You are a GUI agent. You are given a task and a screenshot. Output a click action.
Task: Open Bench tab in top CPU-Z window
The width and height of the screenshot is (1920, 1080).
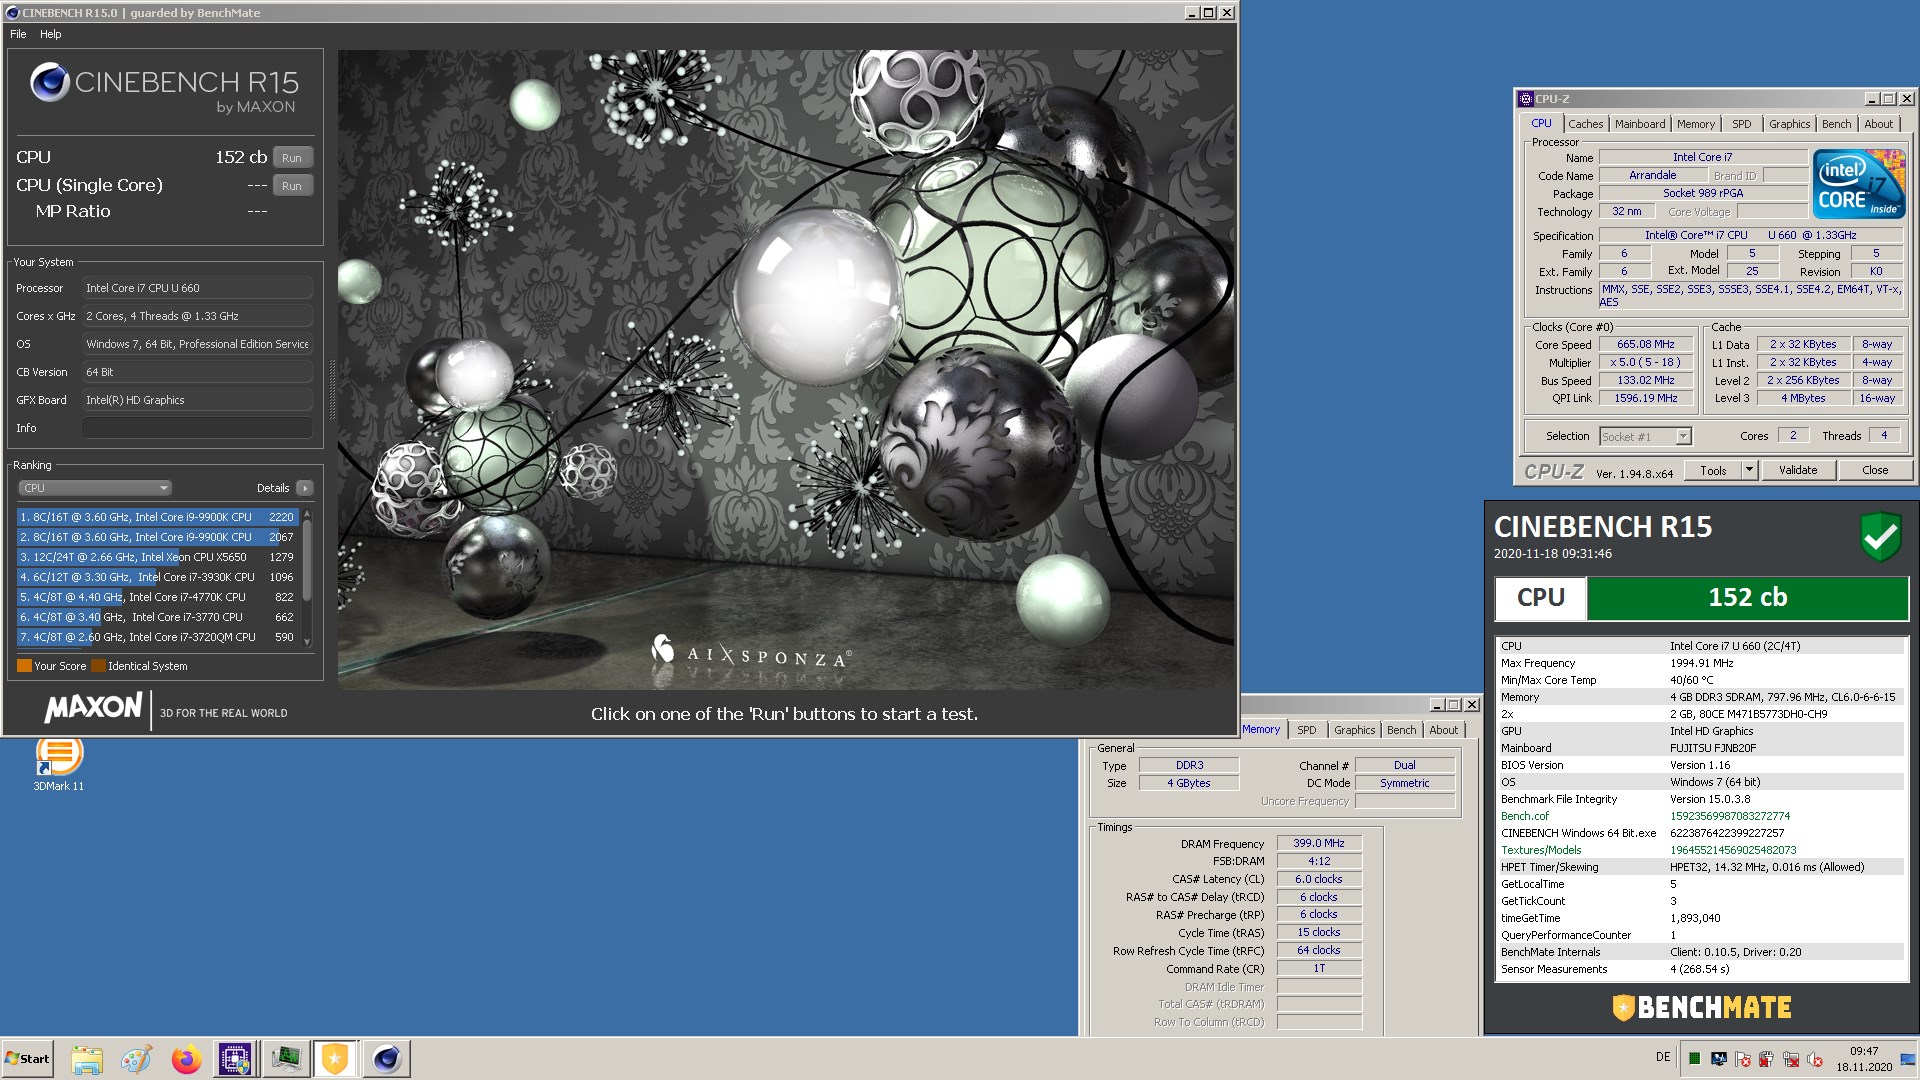pyautogui.click(x=1836, y=124)
